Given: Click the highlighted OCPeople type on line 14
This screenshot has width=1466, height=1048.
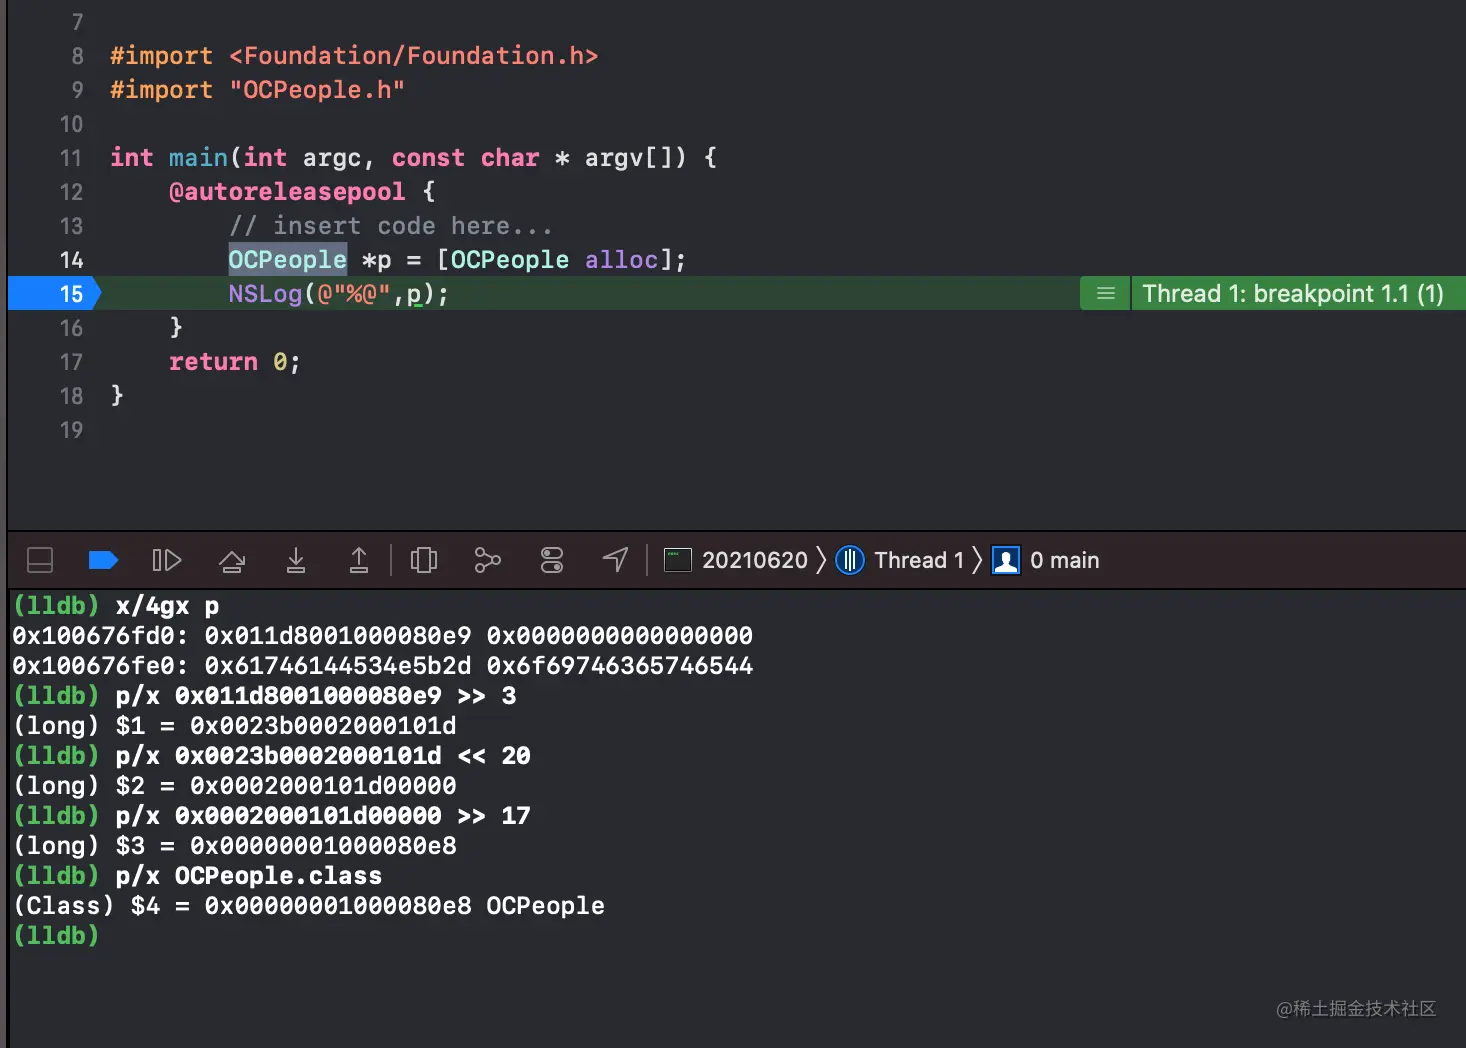Looking at the screenshot, I should point(287,260).
